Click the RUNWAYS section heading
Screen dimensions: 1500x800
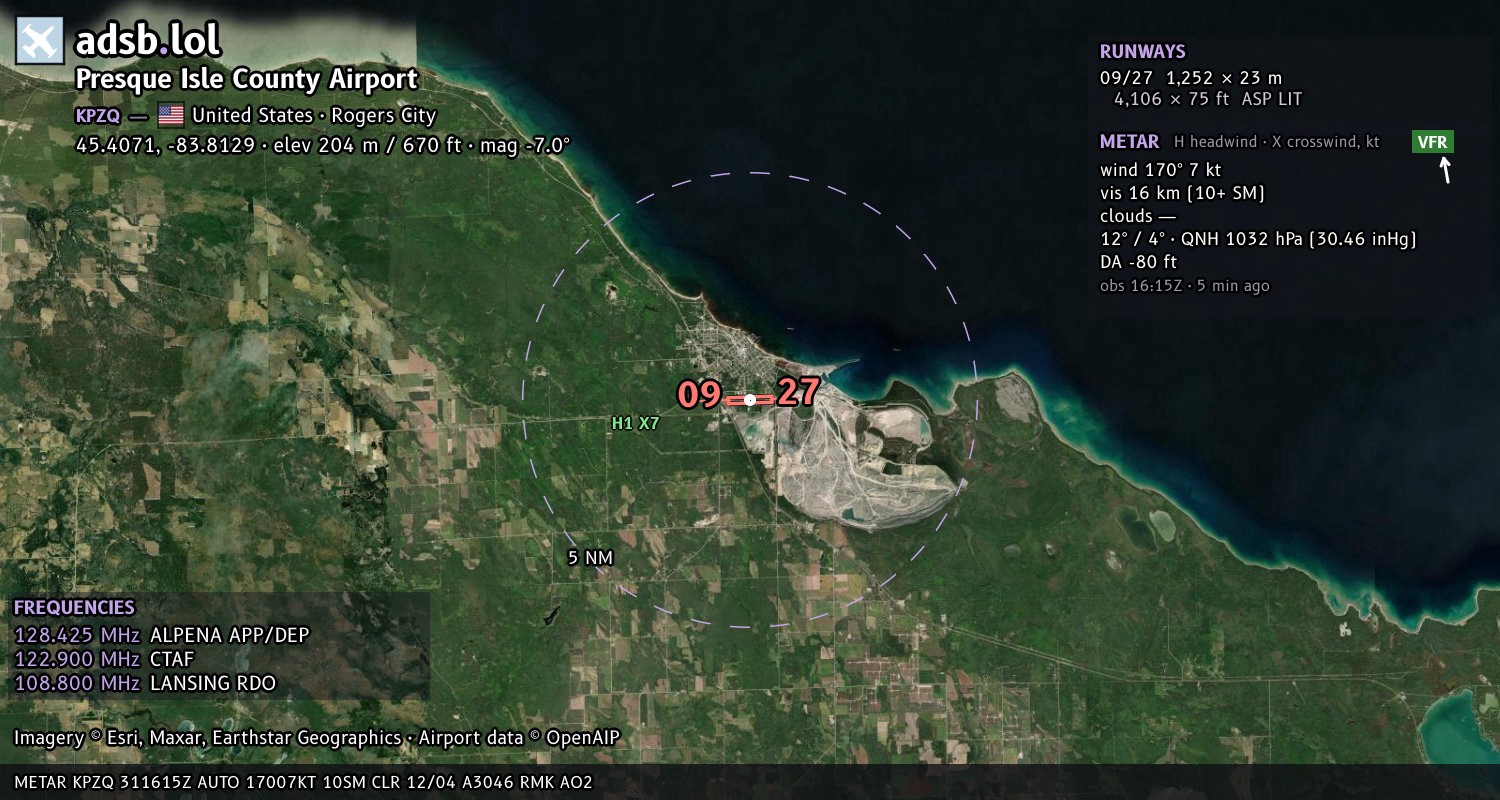[1142, 52]
